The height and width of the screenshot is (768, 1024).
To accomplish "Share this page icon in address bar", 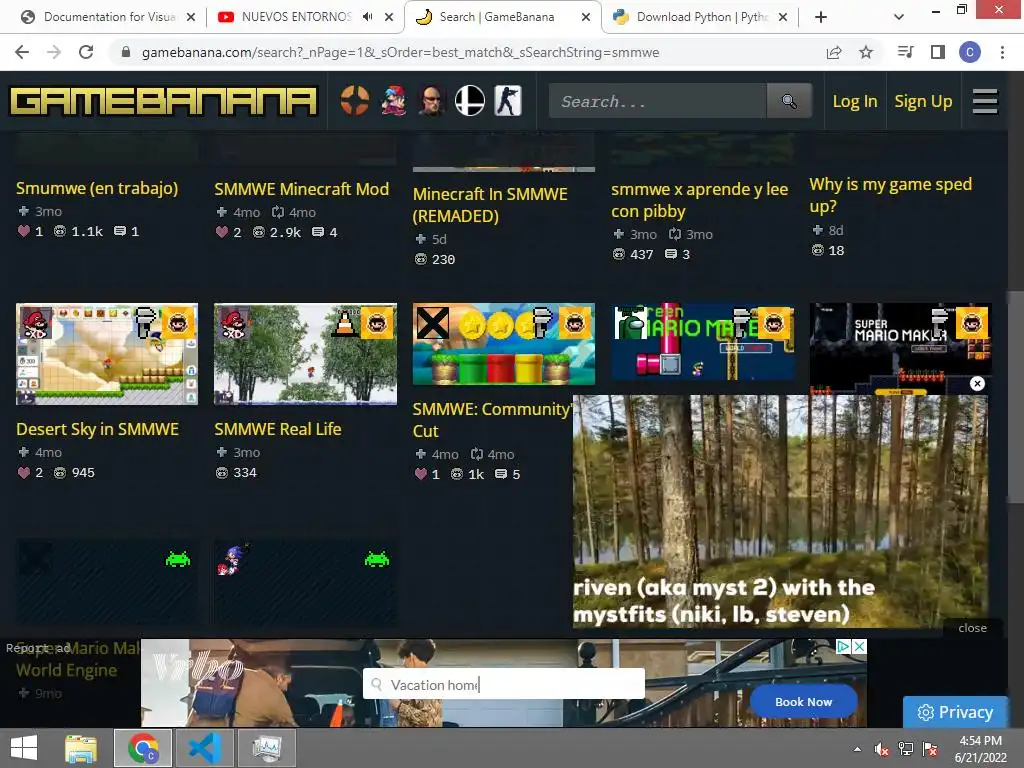I will (834, 52).
